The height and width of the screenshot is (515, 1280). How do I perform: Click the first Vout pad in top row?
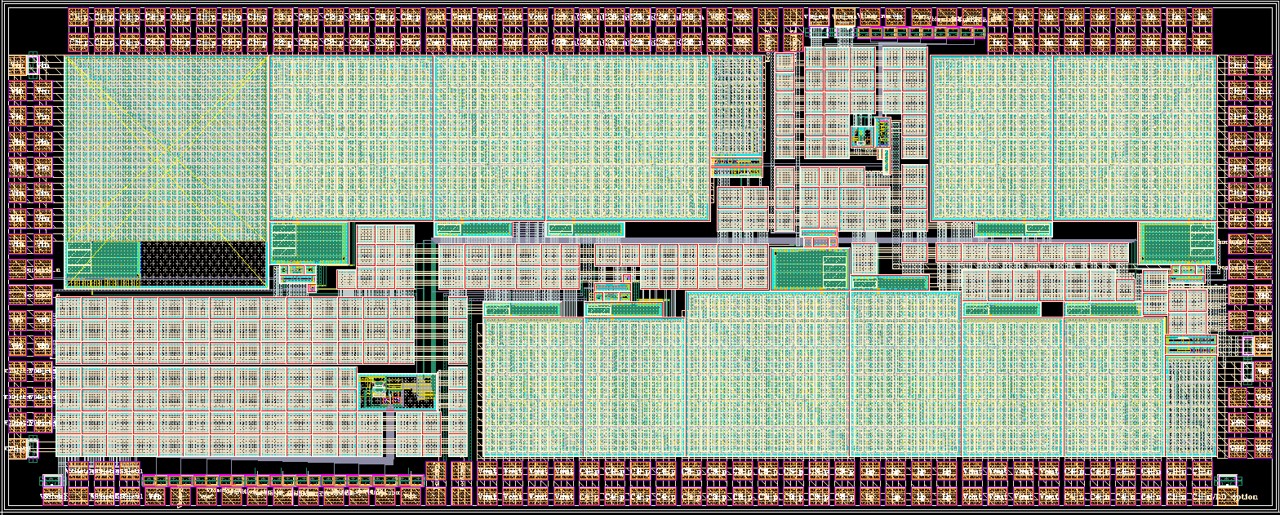click(437, 17)
